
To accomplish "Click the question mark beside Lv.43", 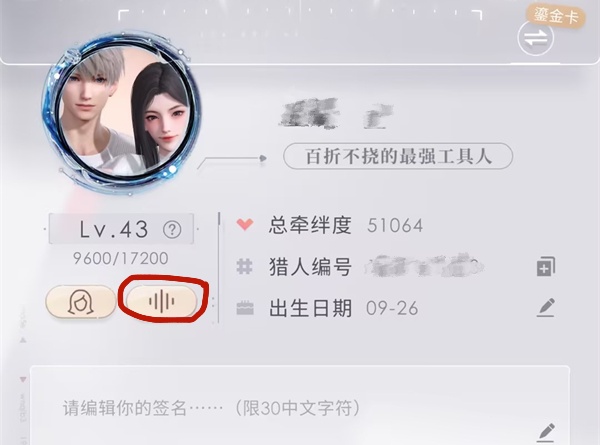I will [172, 230].
